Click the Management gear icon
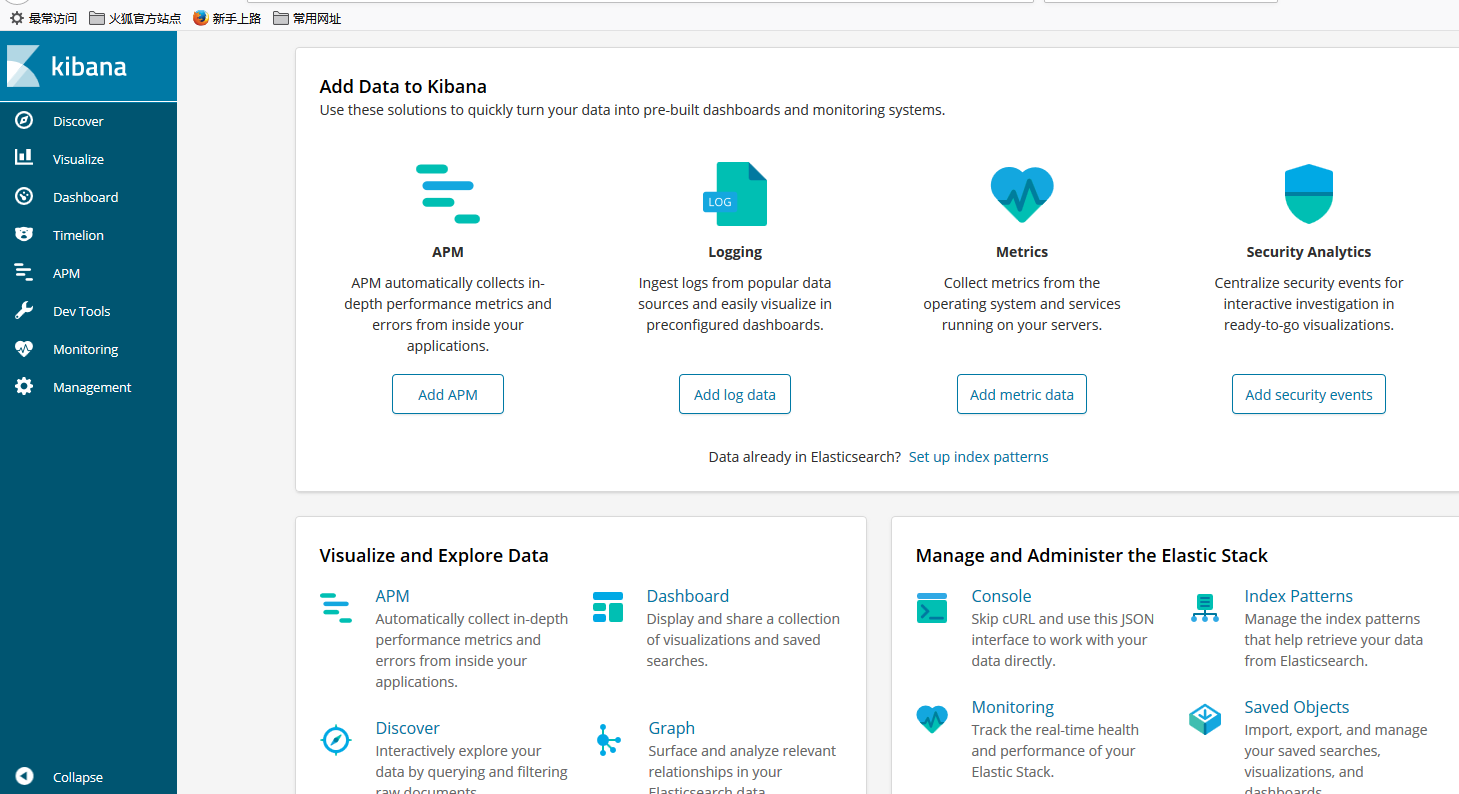Screen dimensions: 1459x794 (24, 387)
